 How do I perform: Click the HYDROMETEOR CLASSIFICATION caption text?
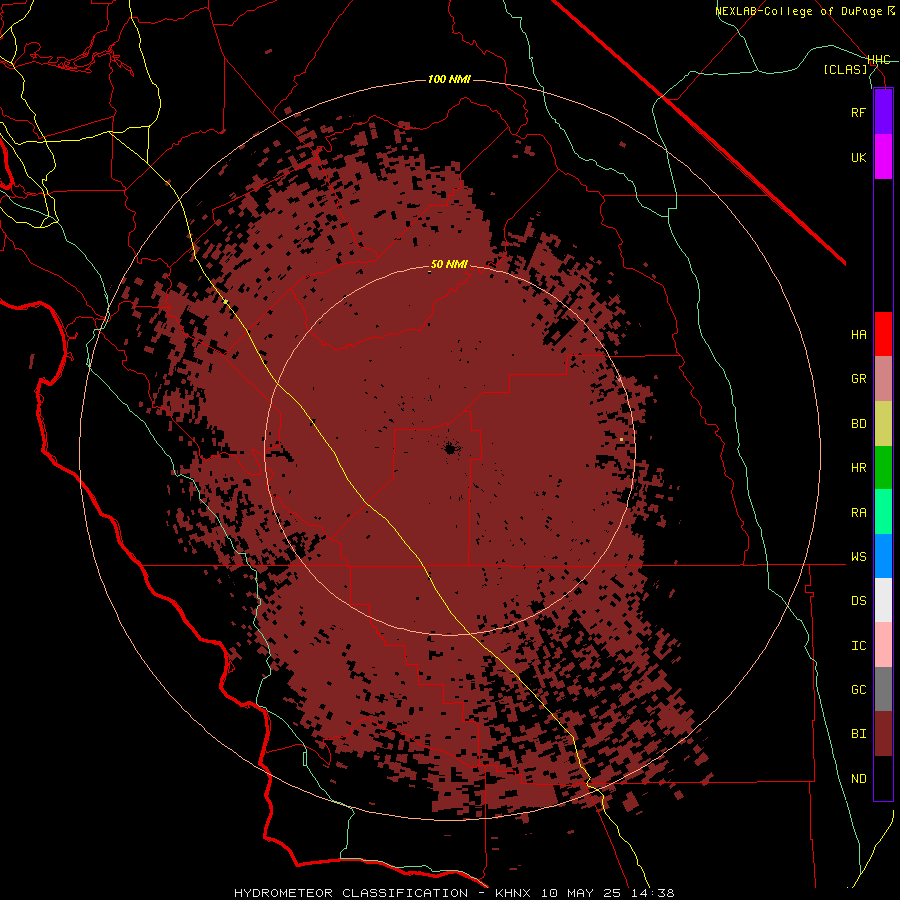[x=351, y=893]
